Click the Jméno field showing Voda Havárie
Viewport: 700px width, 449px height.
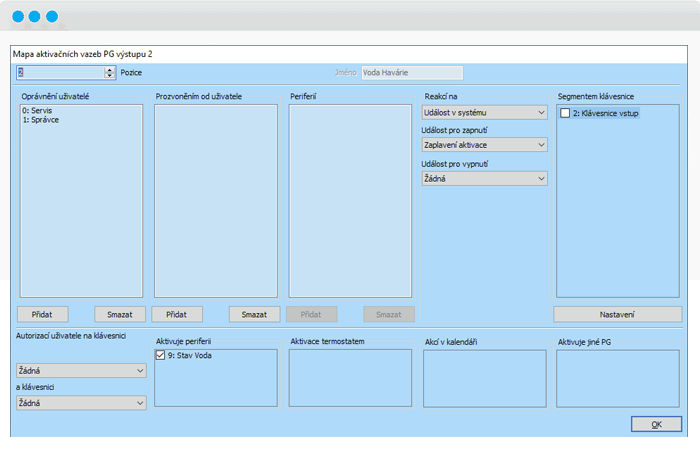411,73
